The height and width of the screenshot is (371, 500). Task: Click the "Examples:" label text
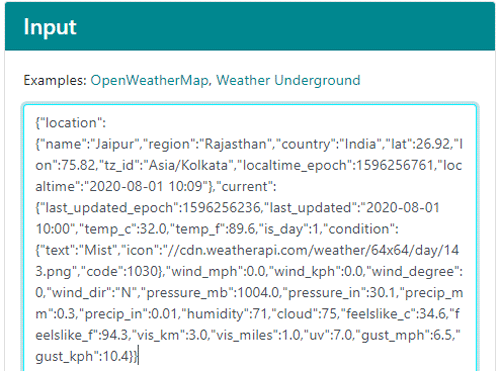(x=55, y=80)
